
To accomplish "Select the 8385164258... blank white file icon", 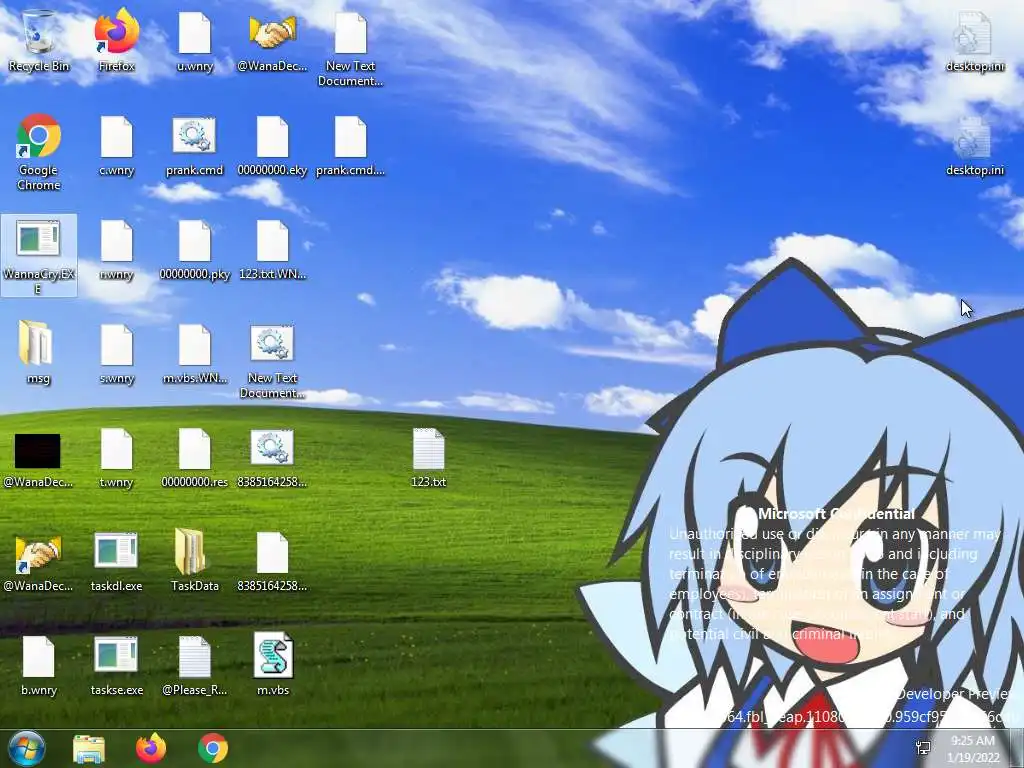I will point(272,562).
